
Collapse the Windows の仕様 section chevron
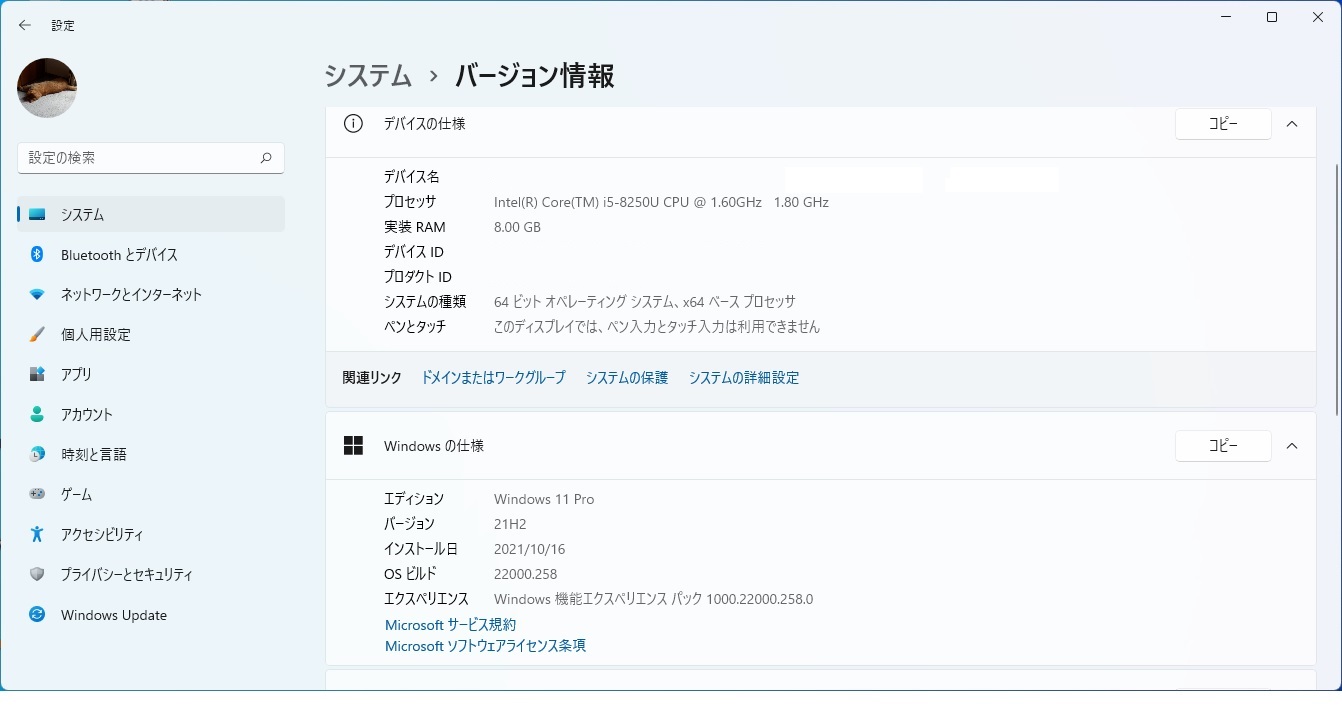1292,446
